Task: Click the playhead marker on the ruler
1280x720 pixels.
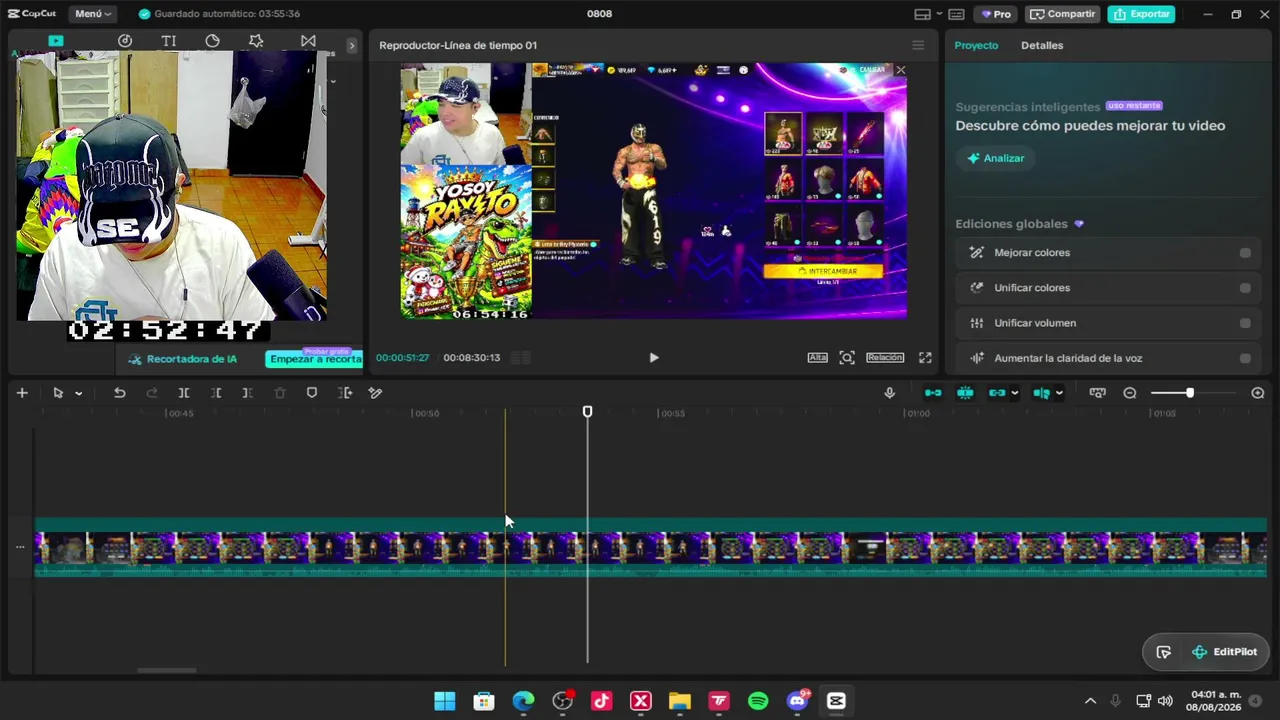Action: point(587,412)
